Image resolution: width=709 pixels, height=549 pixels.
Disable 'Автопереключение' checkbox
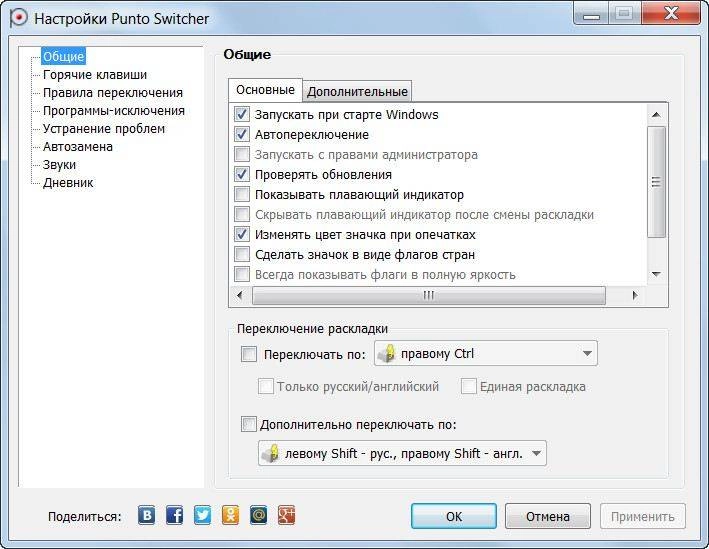tap(242, 134)
